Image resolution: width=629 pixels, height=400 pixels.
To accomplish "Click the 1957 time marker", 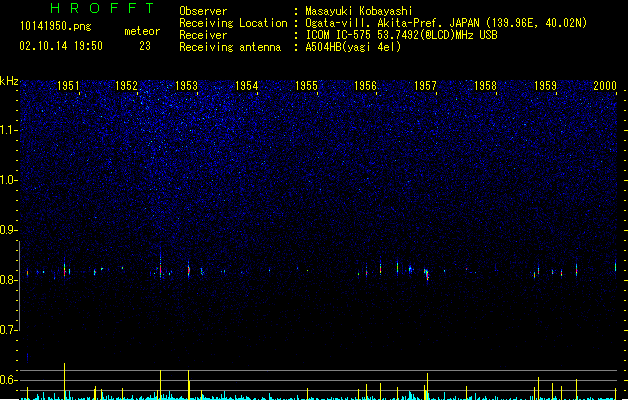I will pyautogui.click(x=425, y=85).
